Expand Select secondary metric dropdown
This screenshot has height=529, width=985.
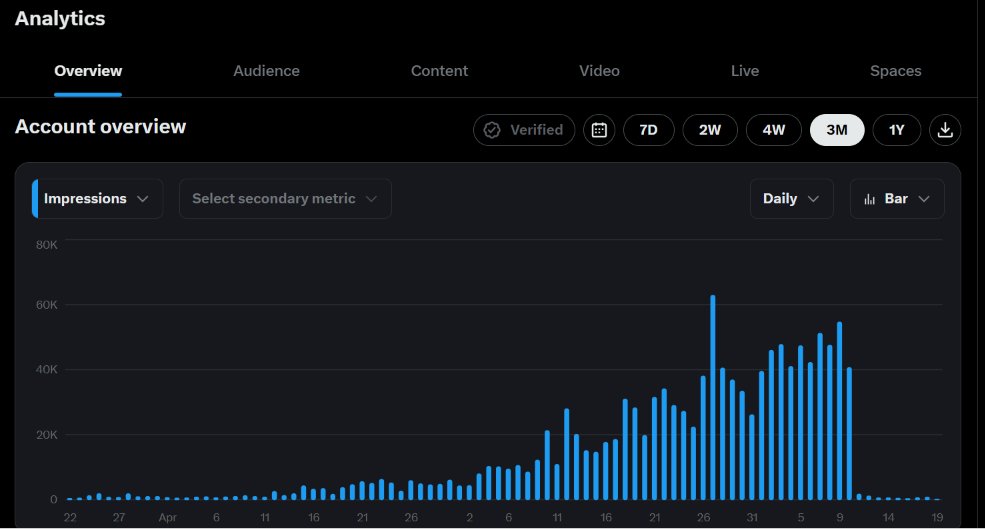click(285, 199)
